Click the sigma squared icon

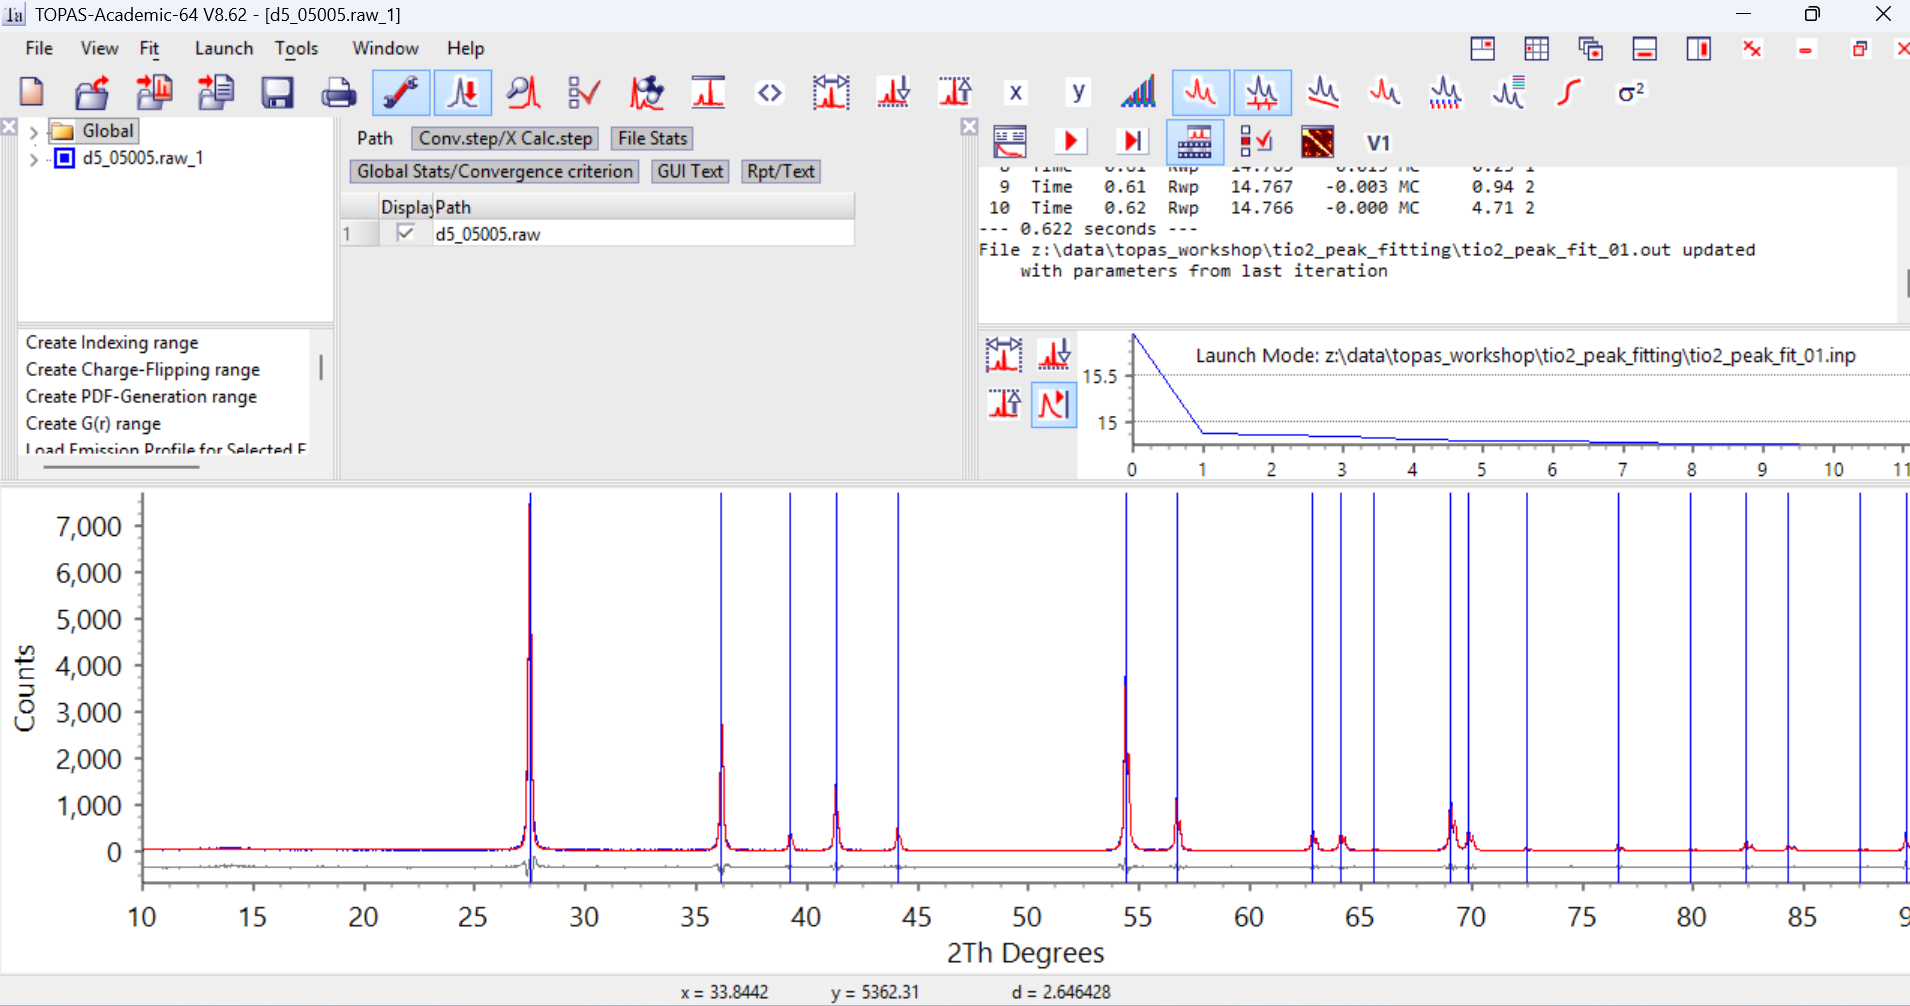(1630, 93)
